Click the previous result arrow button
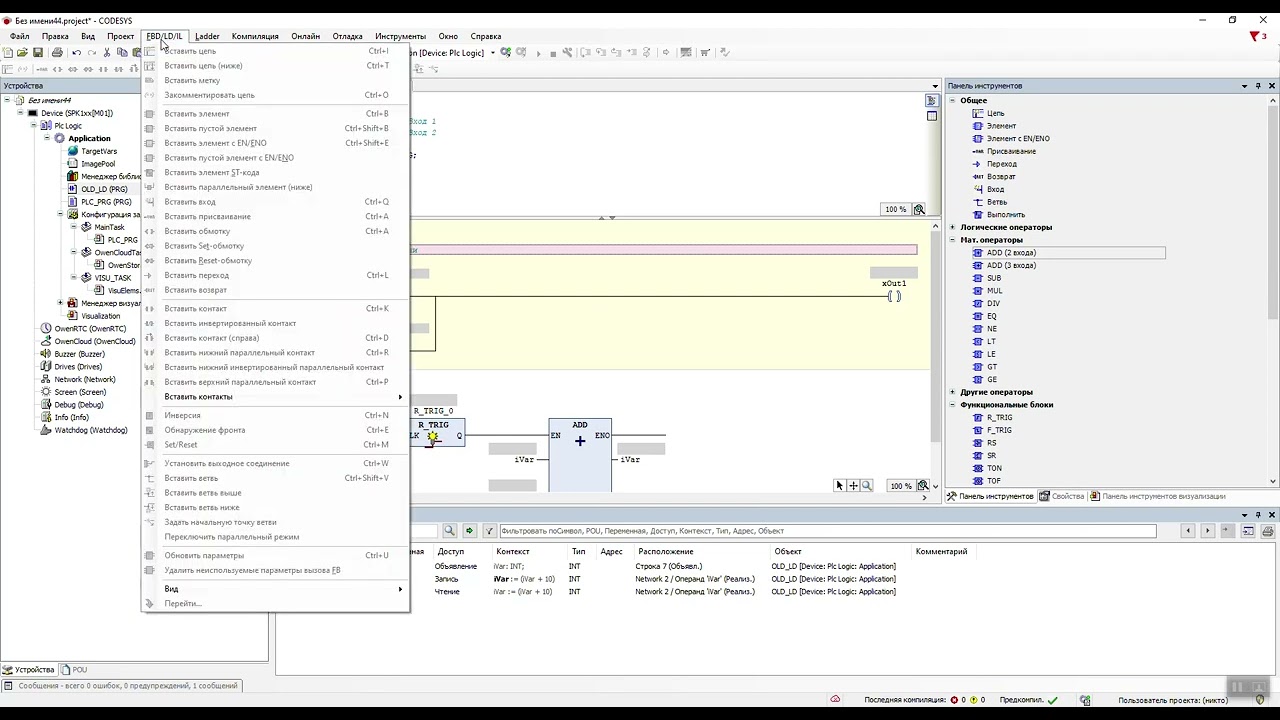The height and width of the screenshot is (720, 1280). point(1188,531)
